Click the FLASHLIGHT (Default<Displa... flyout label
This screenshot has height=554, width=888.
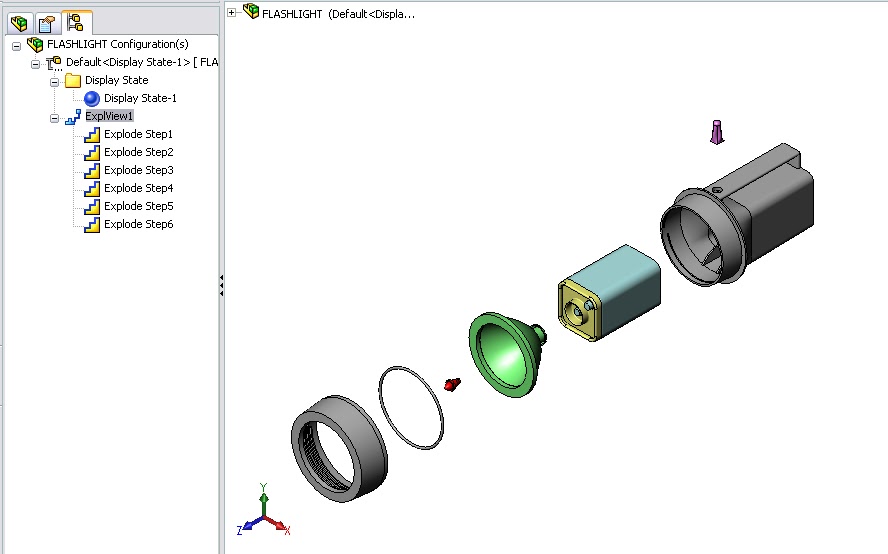(x=339, y=14)
